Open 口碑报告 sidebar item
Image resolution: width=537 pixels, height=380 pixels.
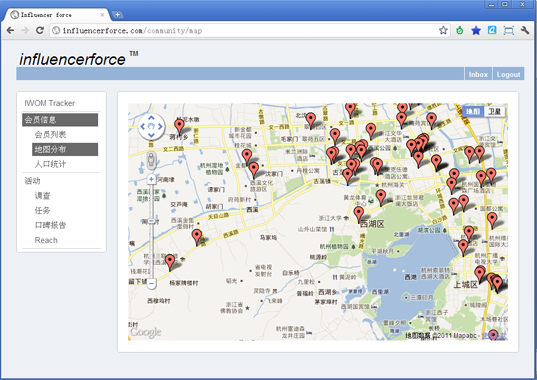click(x=50, y=225)
